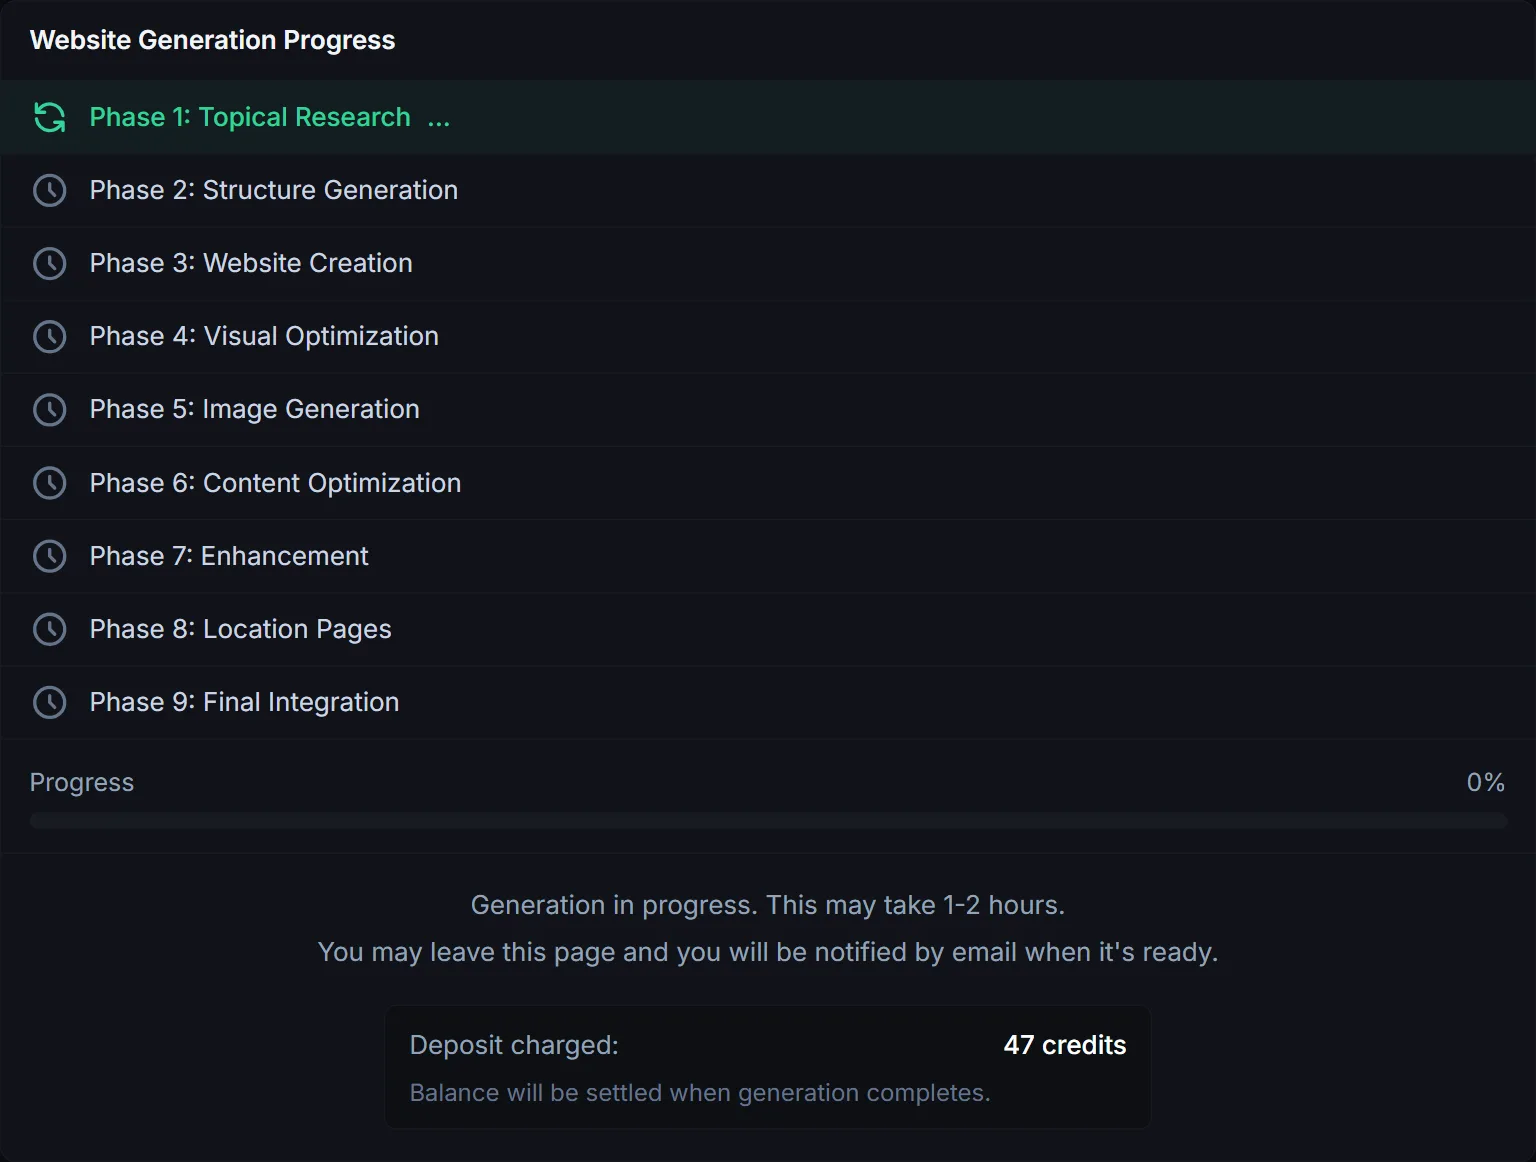Select the Phase 3: Website Creation label
1536x1162 pixels.
[251, 263]
